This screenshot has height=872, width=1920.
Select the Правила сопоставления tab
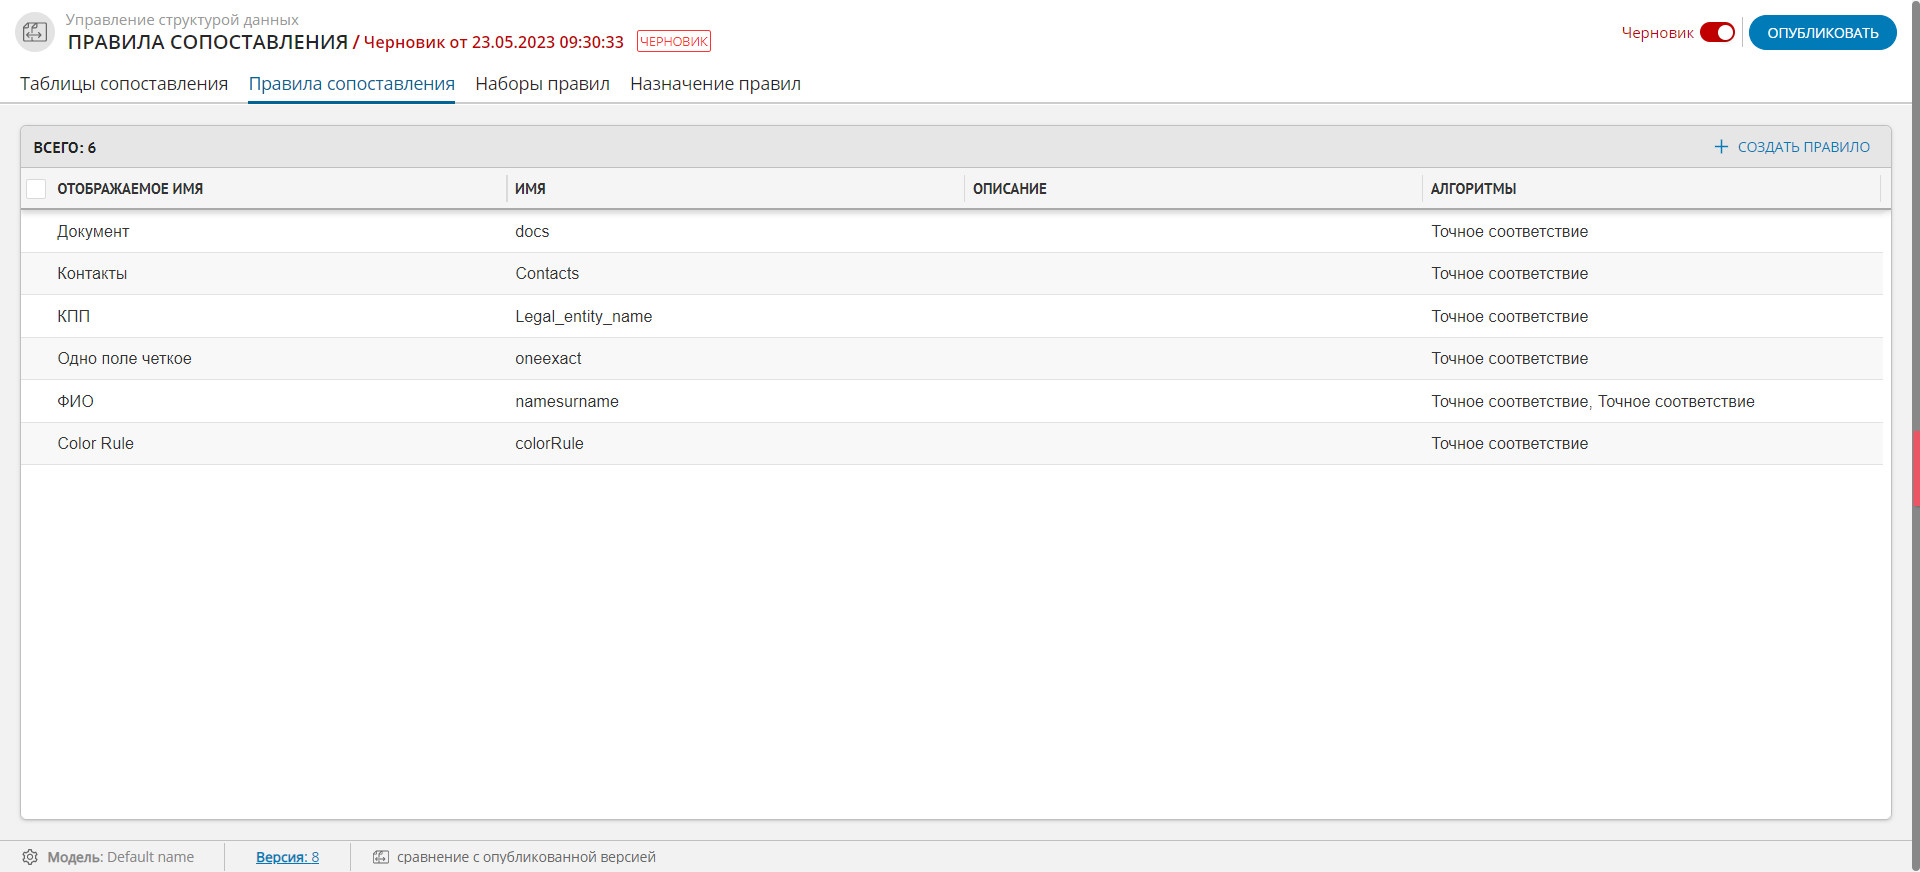click(351, 84)
